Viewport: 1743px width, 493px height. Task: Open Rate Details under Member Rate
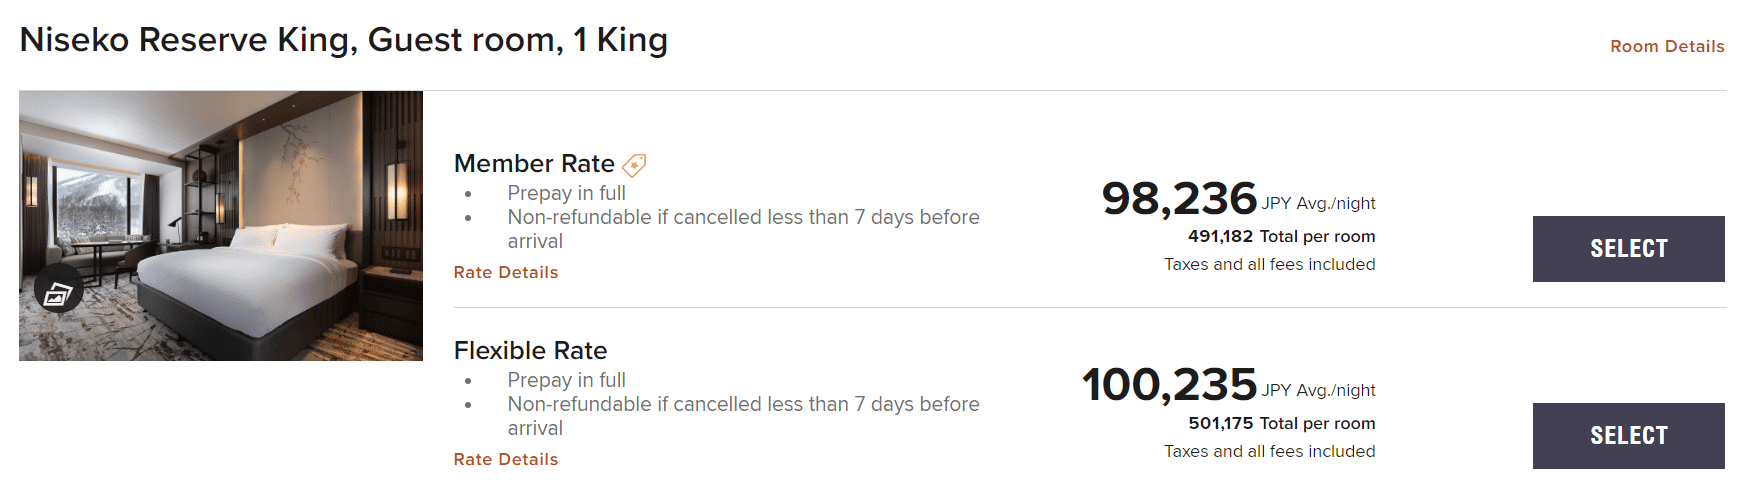(x=505, y=272)
